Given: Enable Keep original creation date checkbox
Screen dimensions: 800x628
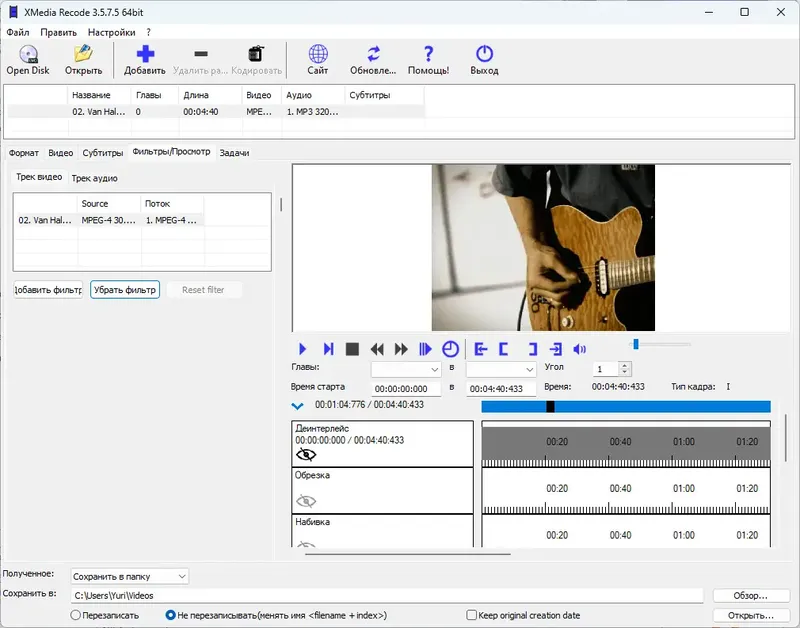Looking at the screenshot, I should point(472,615).
